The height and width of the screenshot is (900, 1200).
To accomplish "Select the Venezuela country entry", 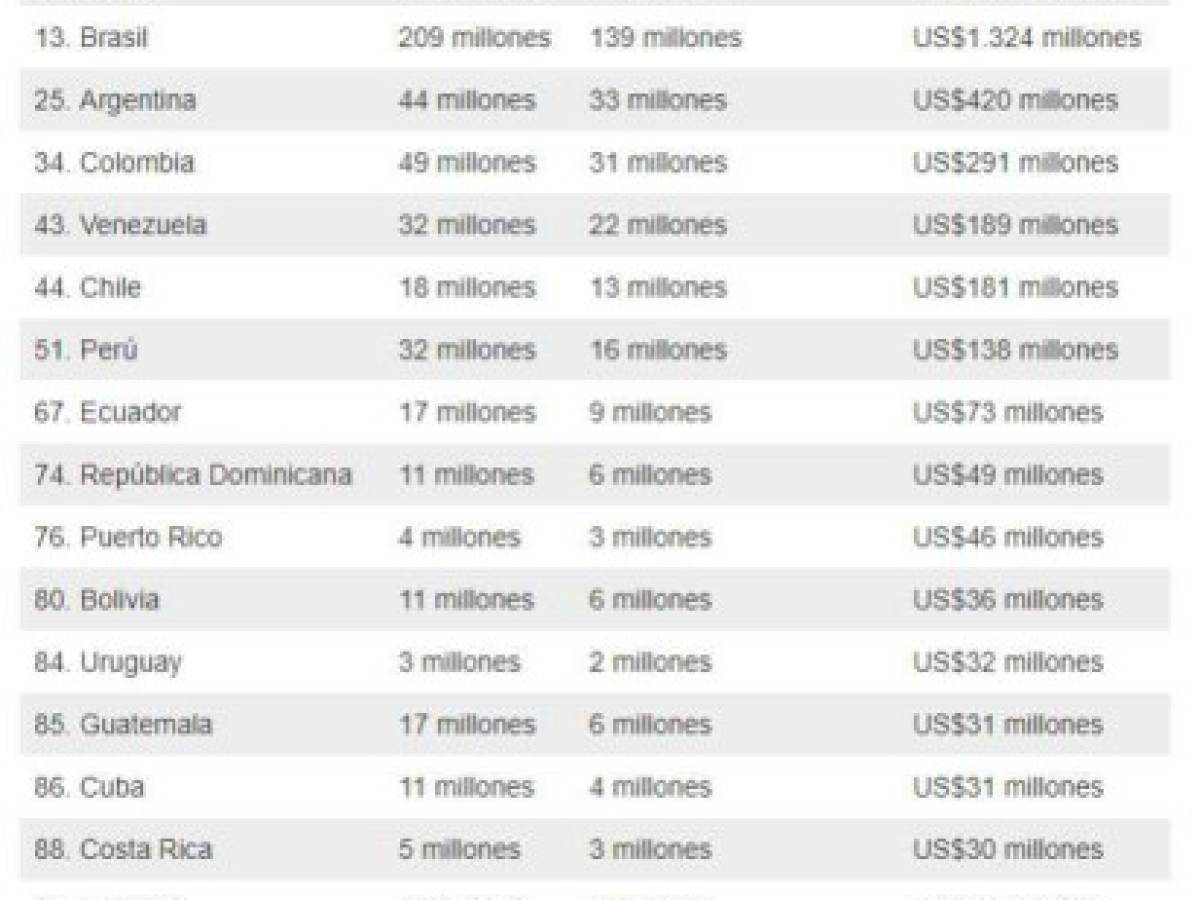I will (x=120, y=225).
